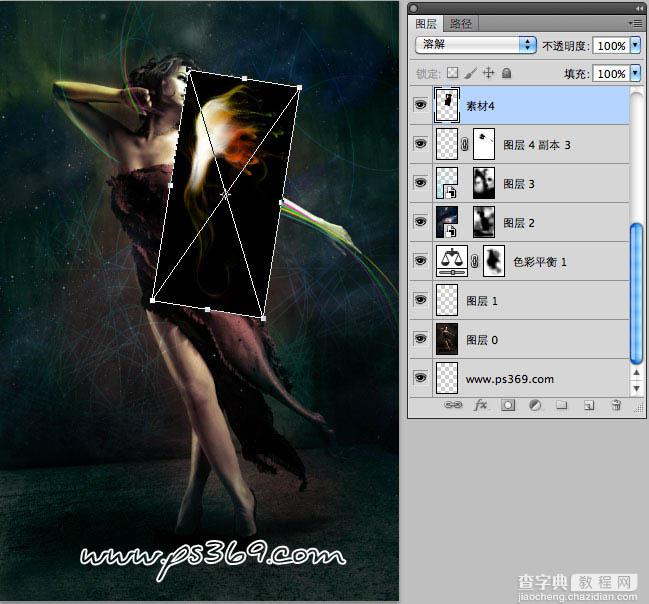649x604 pixels.
Task: Toggle lock transparent pixels icon
Action: (452, 73)
